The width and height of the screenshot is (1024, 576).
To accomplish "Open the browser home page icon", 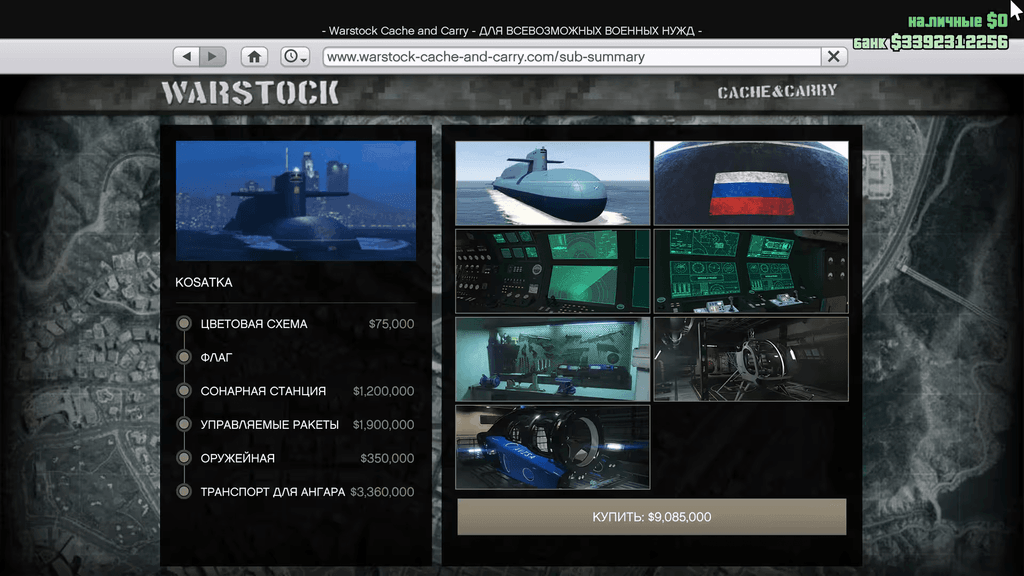I will pos(254,57).
